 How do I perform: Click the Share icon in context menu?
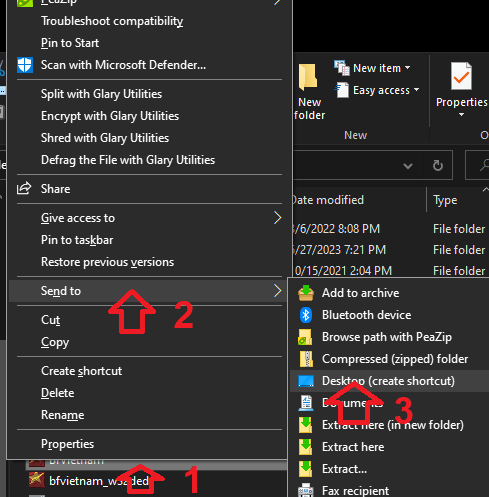24,189
